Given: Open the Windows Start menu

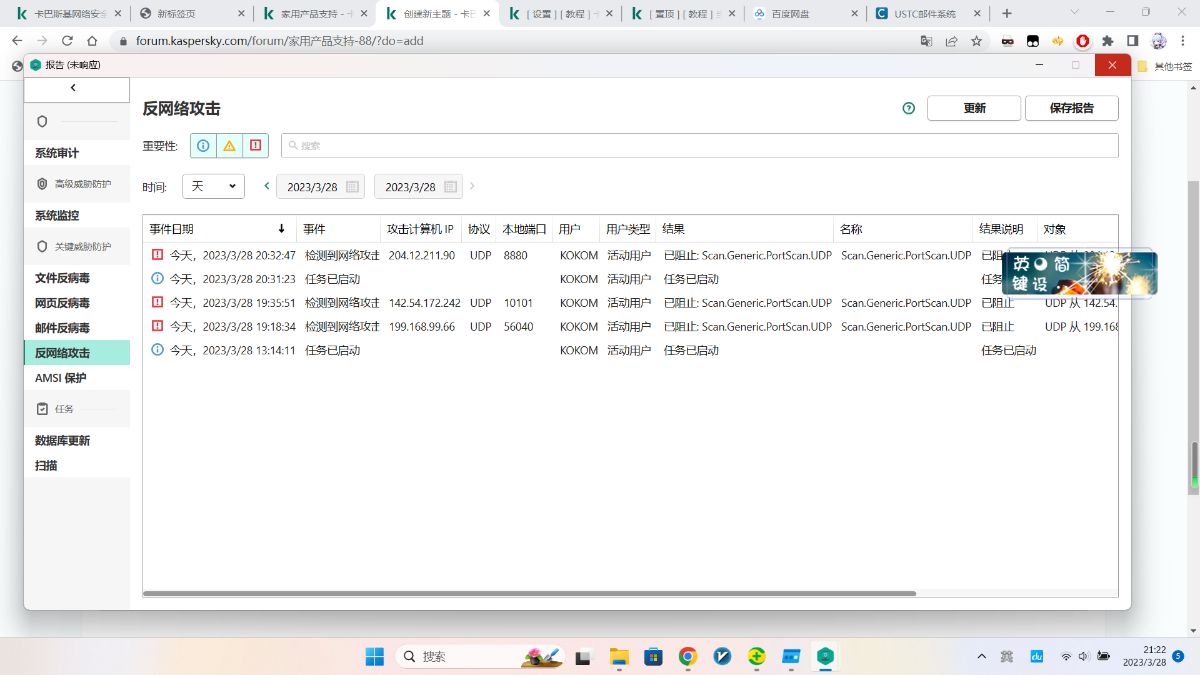Looking at the screenshot, I should 374,657.
